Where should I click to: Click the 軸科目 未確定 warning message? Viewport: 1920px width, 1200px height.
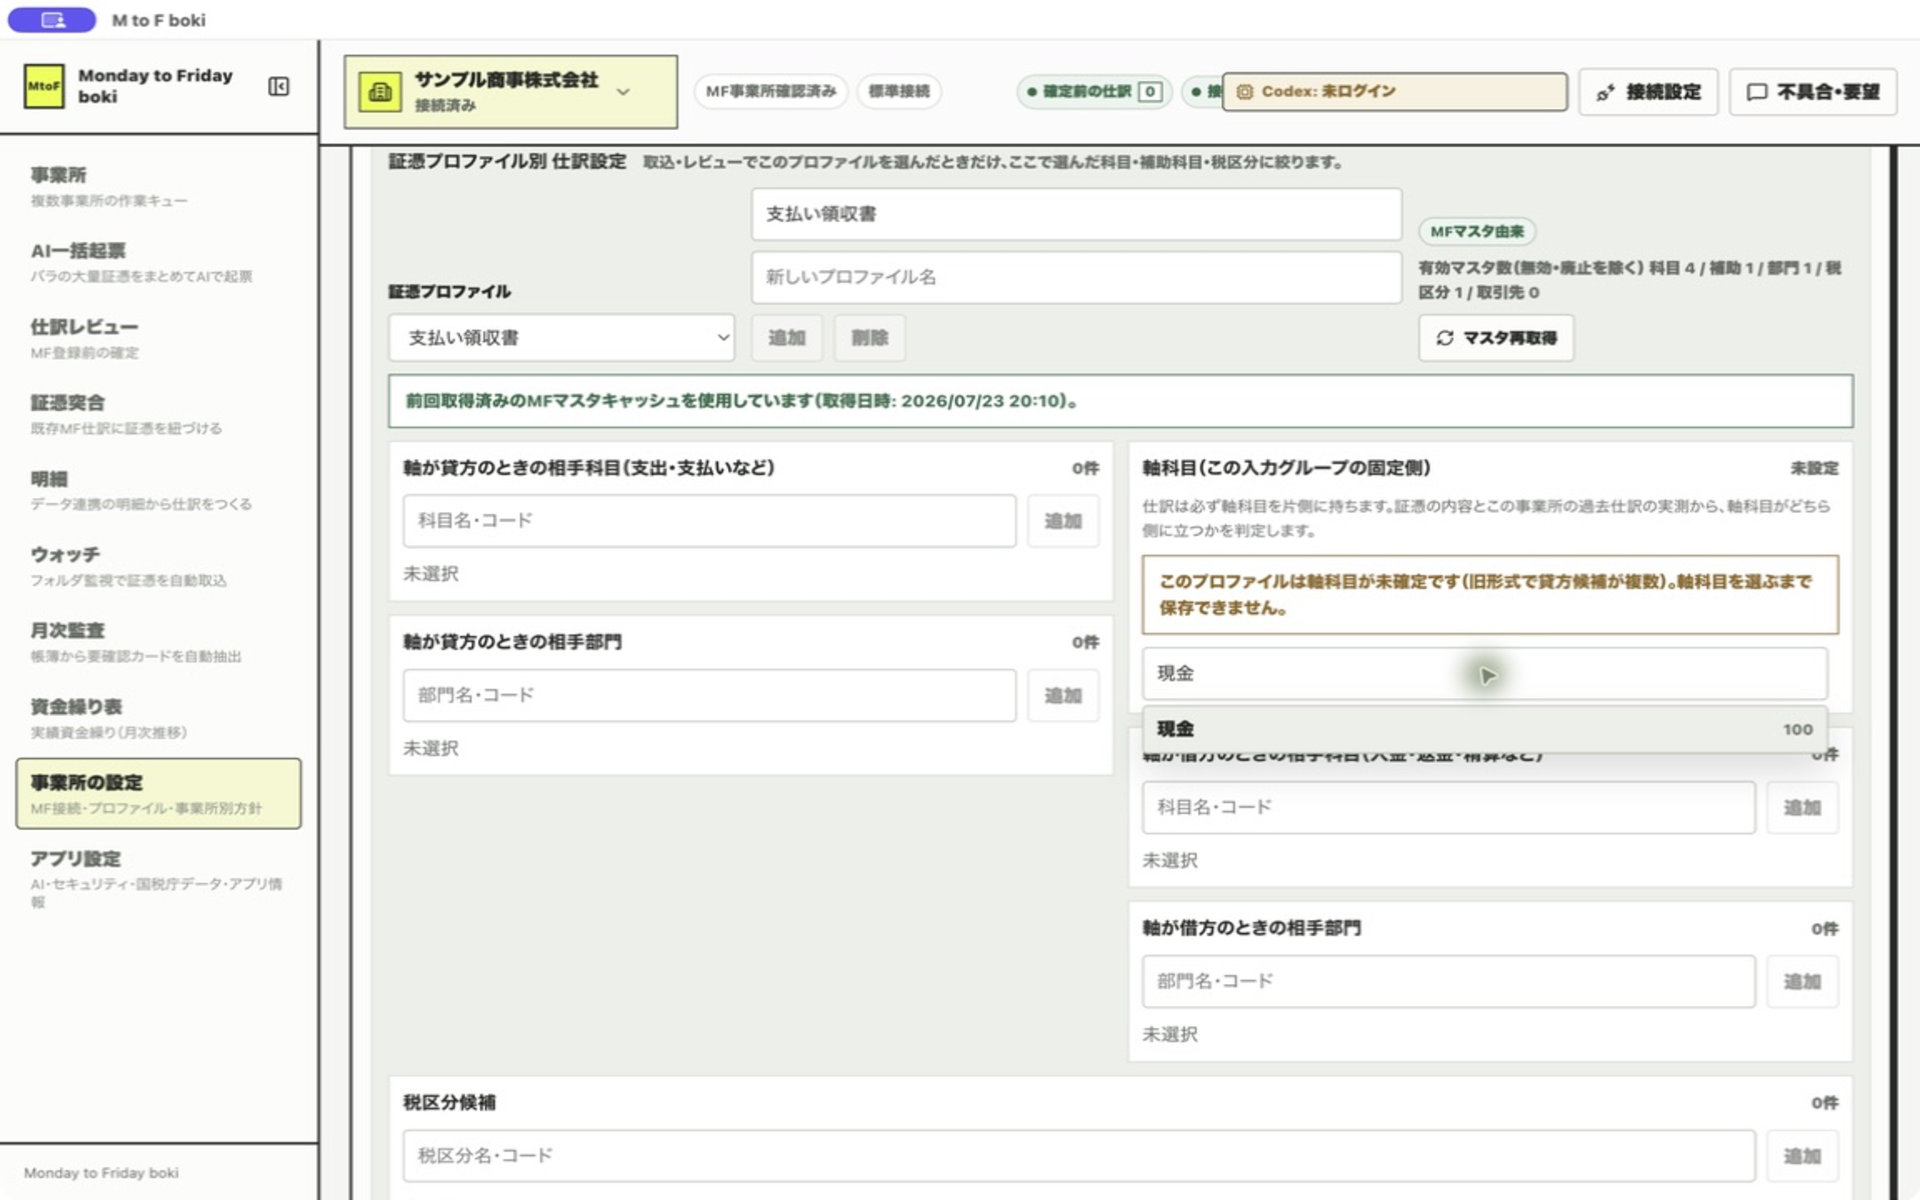(x=1490, y=595)
